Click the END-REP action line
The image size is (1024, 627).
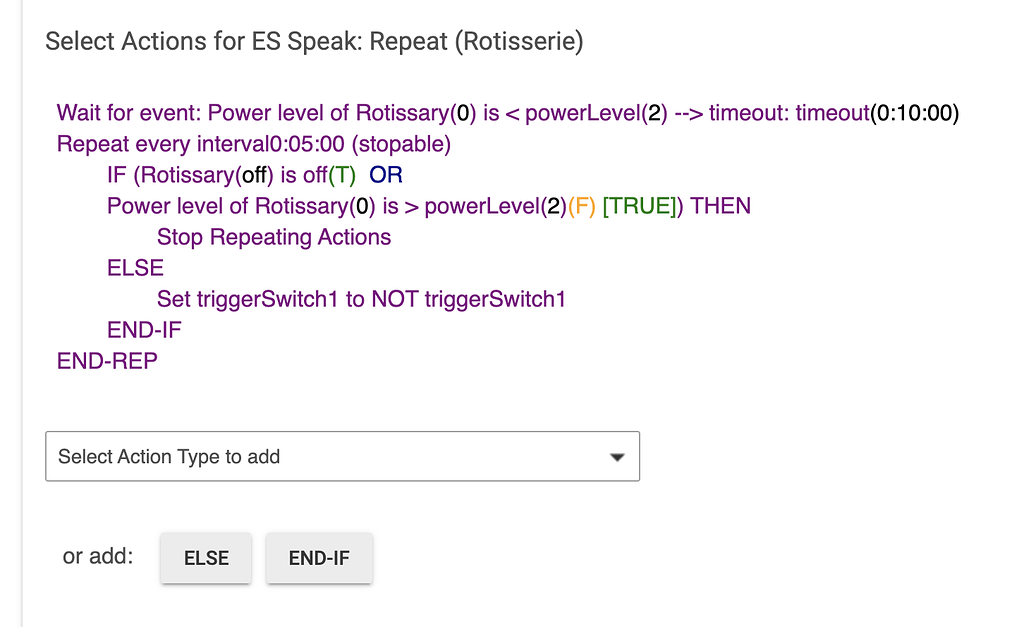click(107, 361)
